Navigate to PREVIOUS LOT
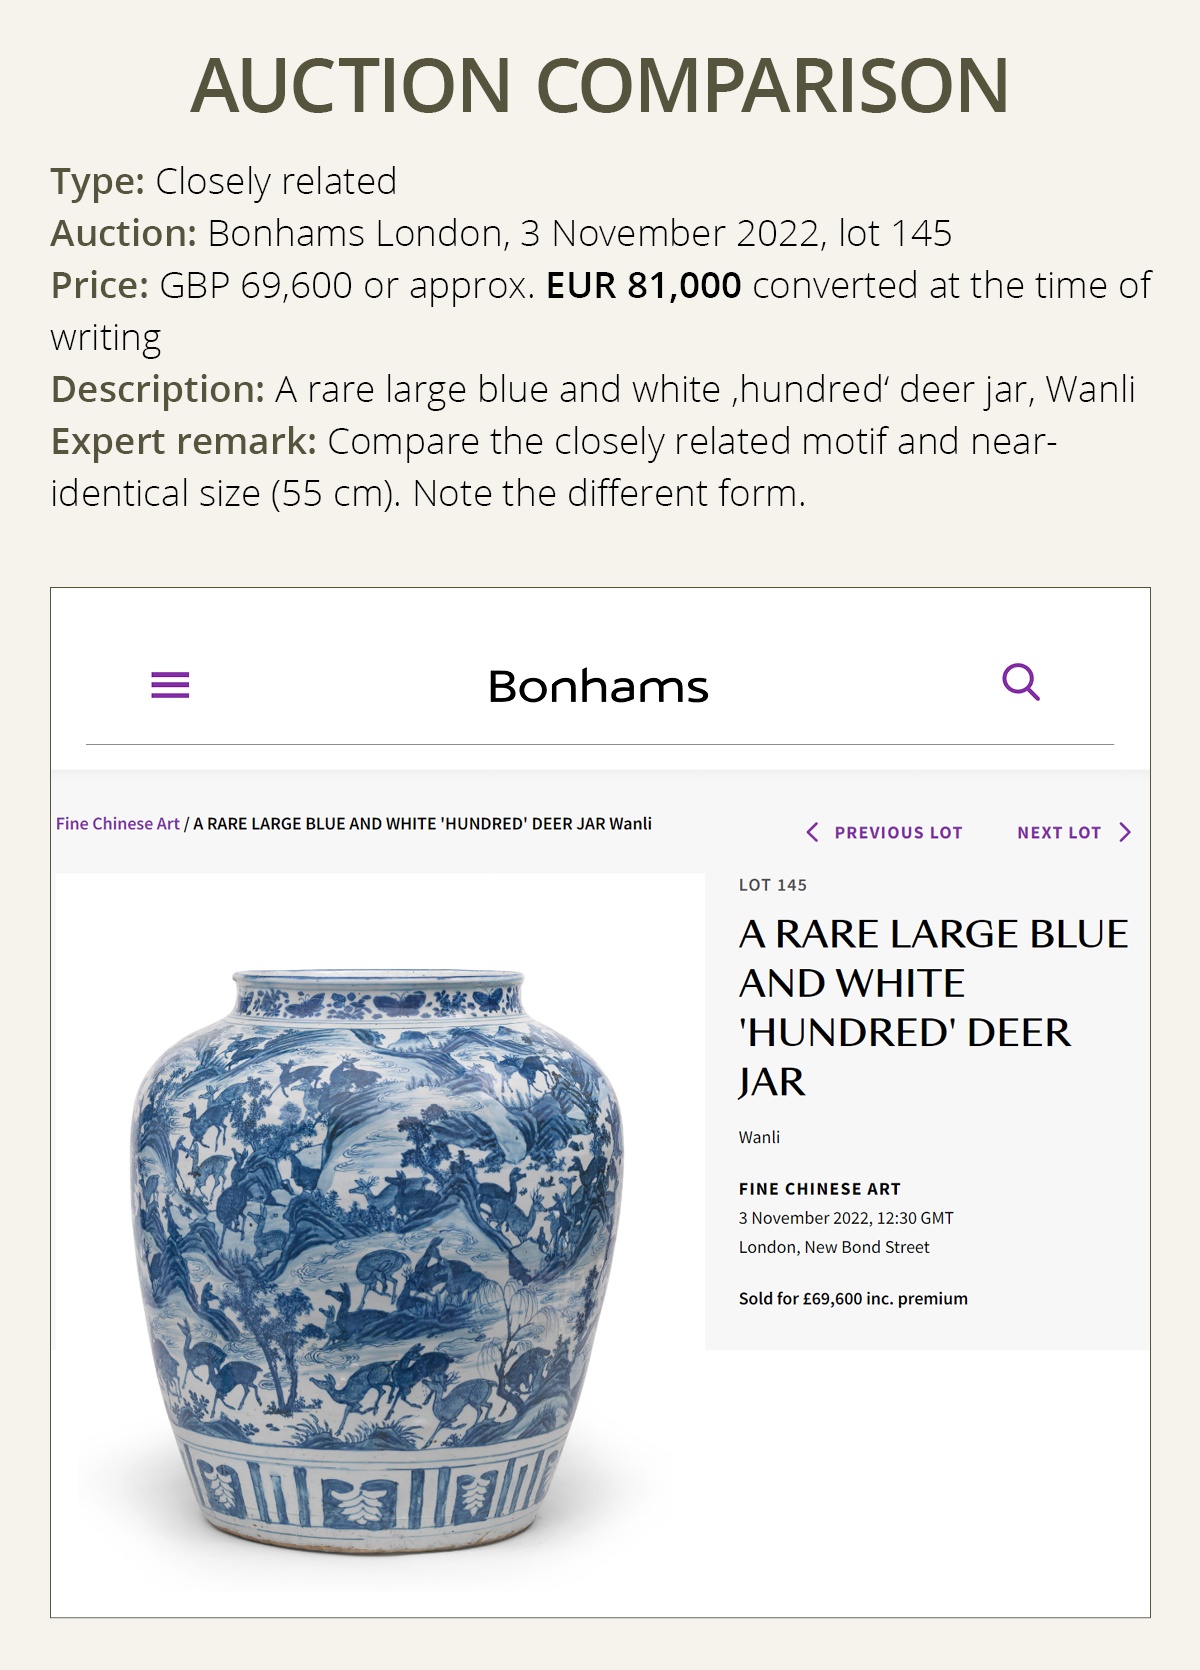This screenshot has width=1200, height=1670. click(898, 832)
